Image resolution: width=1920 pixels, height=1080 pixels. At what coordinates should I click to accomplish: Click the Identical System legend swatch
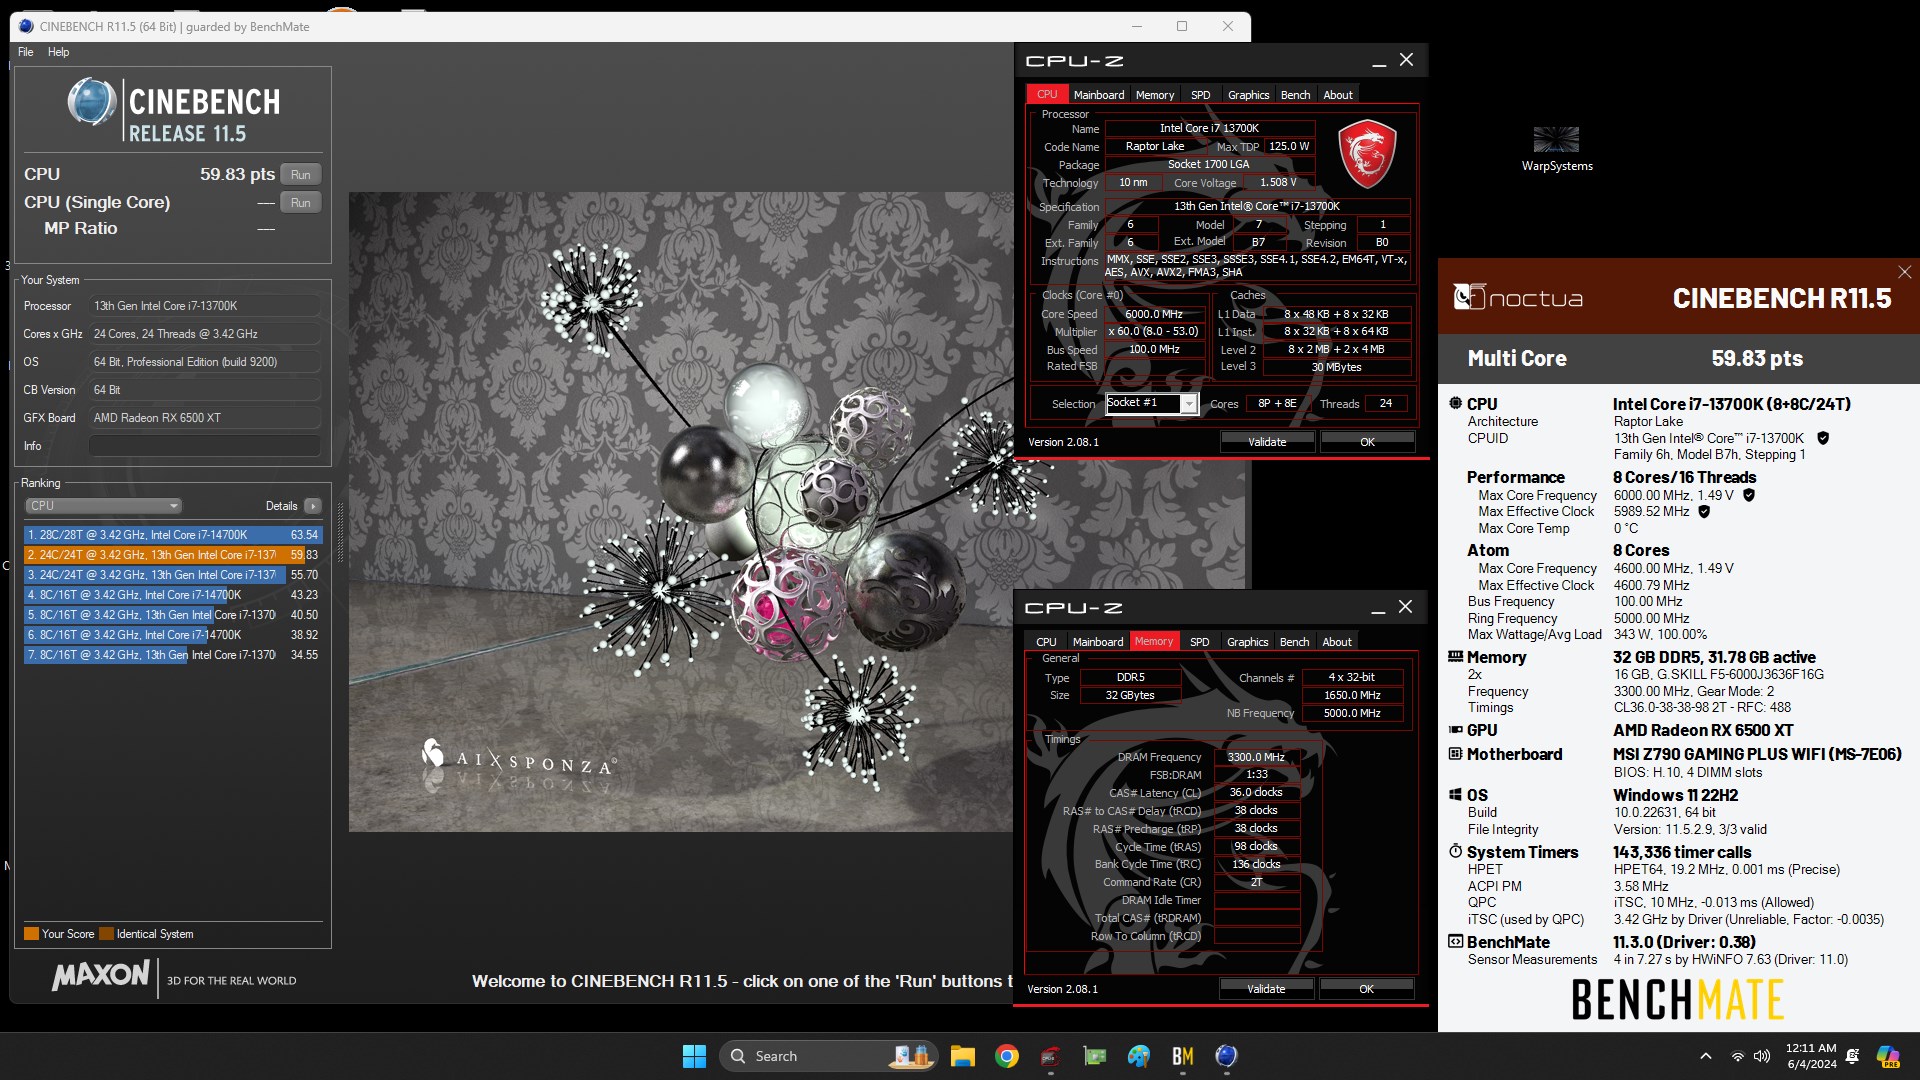point(106,934)
